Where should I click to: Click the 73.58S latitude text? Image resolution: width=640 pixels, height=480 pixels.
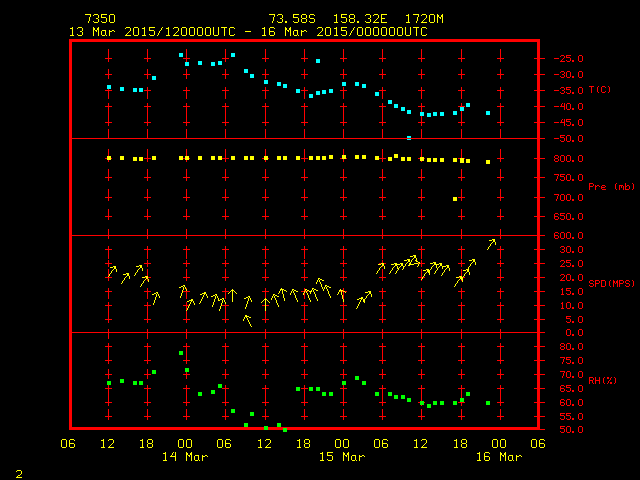[x=289, y=19]
